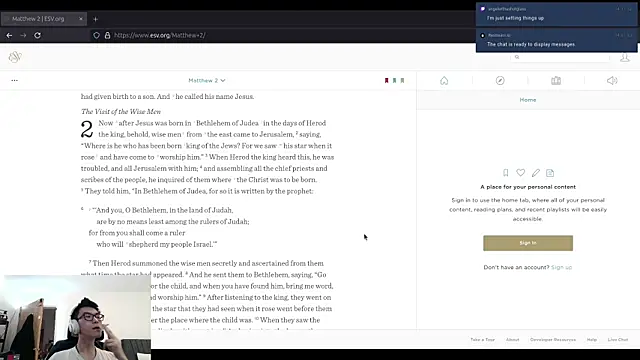Open the library books icon
640x360 pixels.
556,80
